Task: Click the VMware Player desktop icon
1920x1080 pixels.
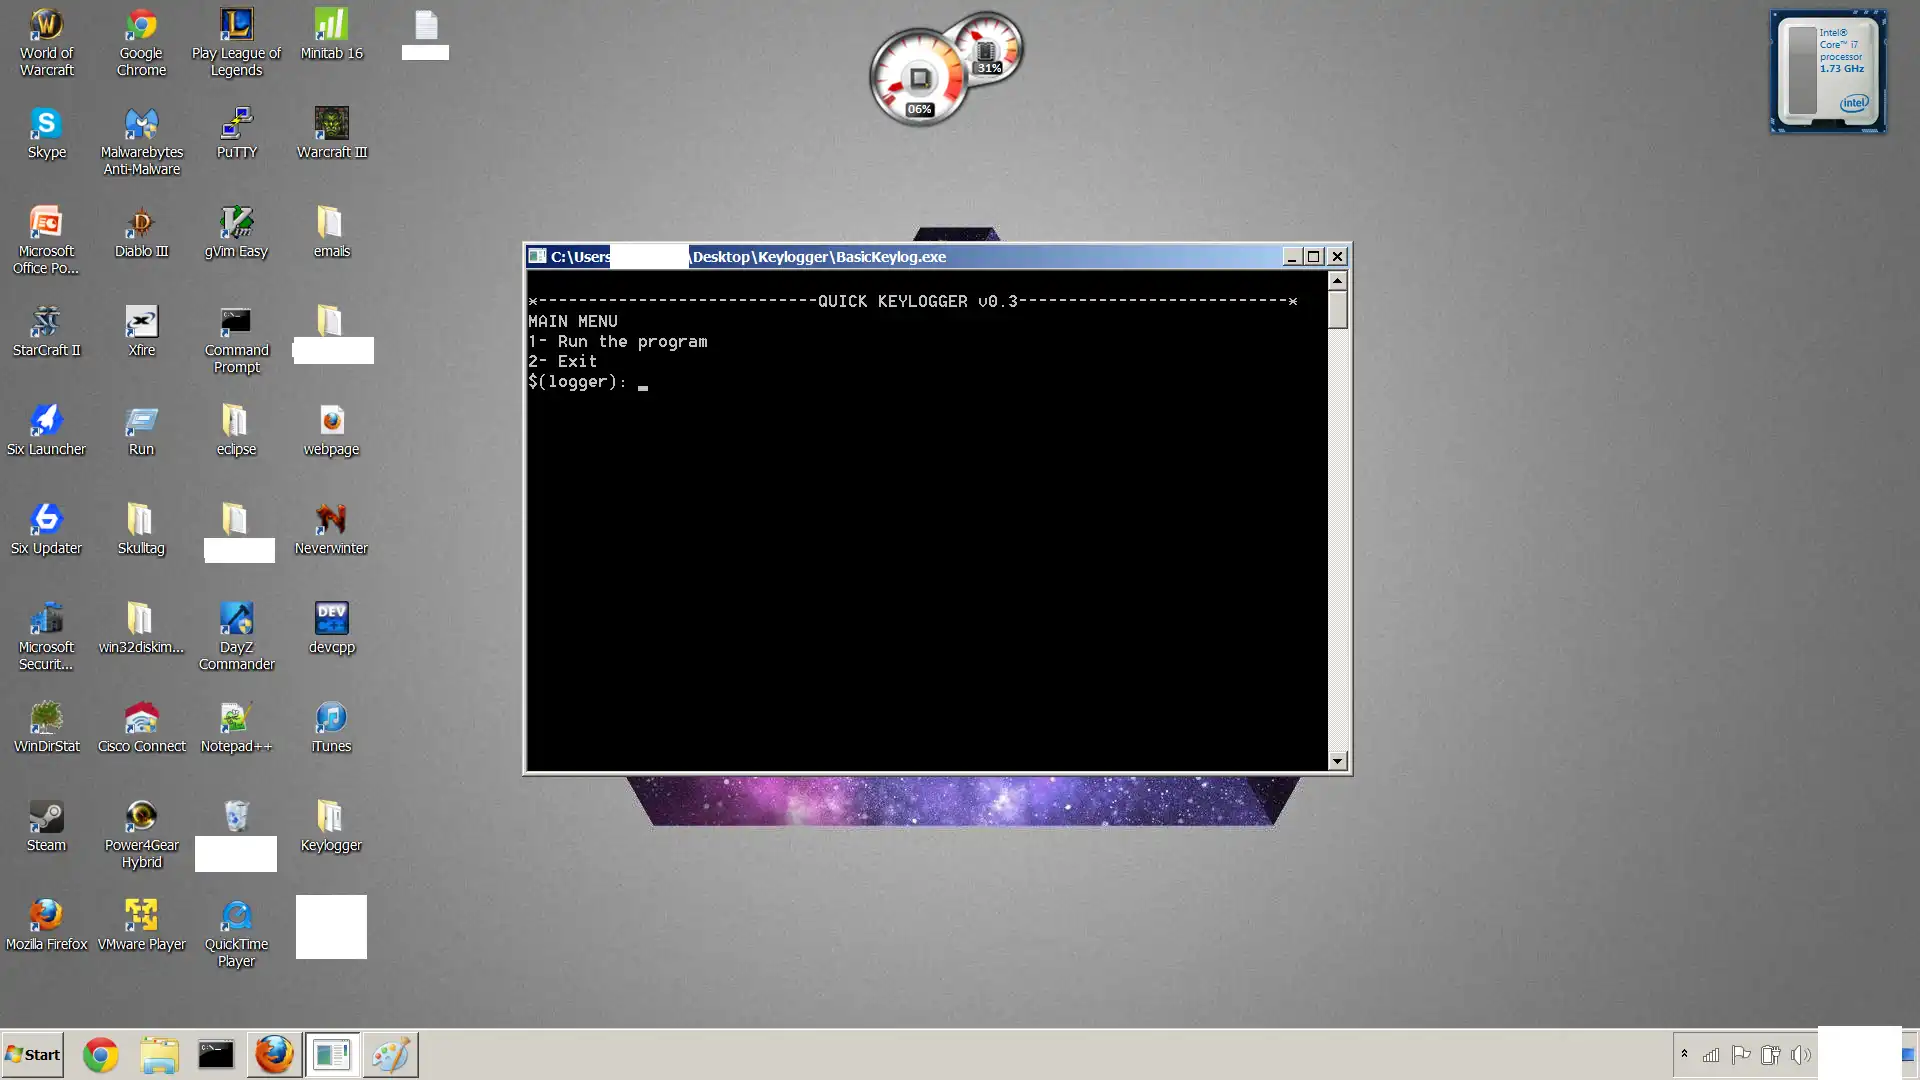Action: (x=141, y=916)
